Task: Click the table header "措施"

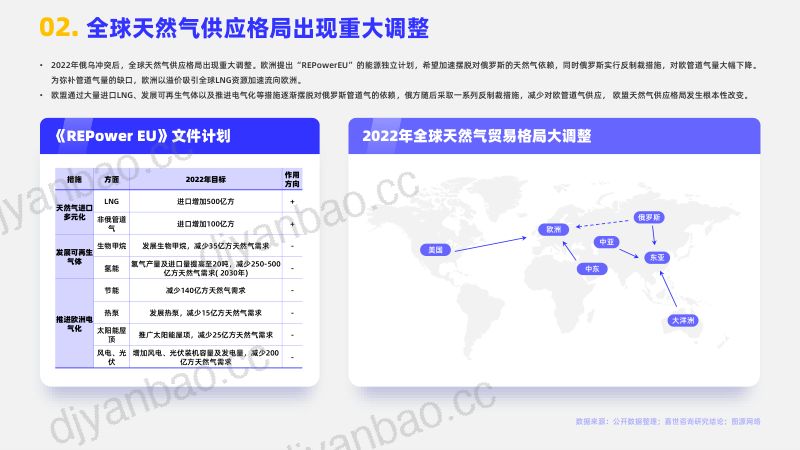Action: (x=74, y=180)
